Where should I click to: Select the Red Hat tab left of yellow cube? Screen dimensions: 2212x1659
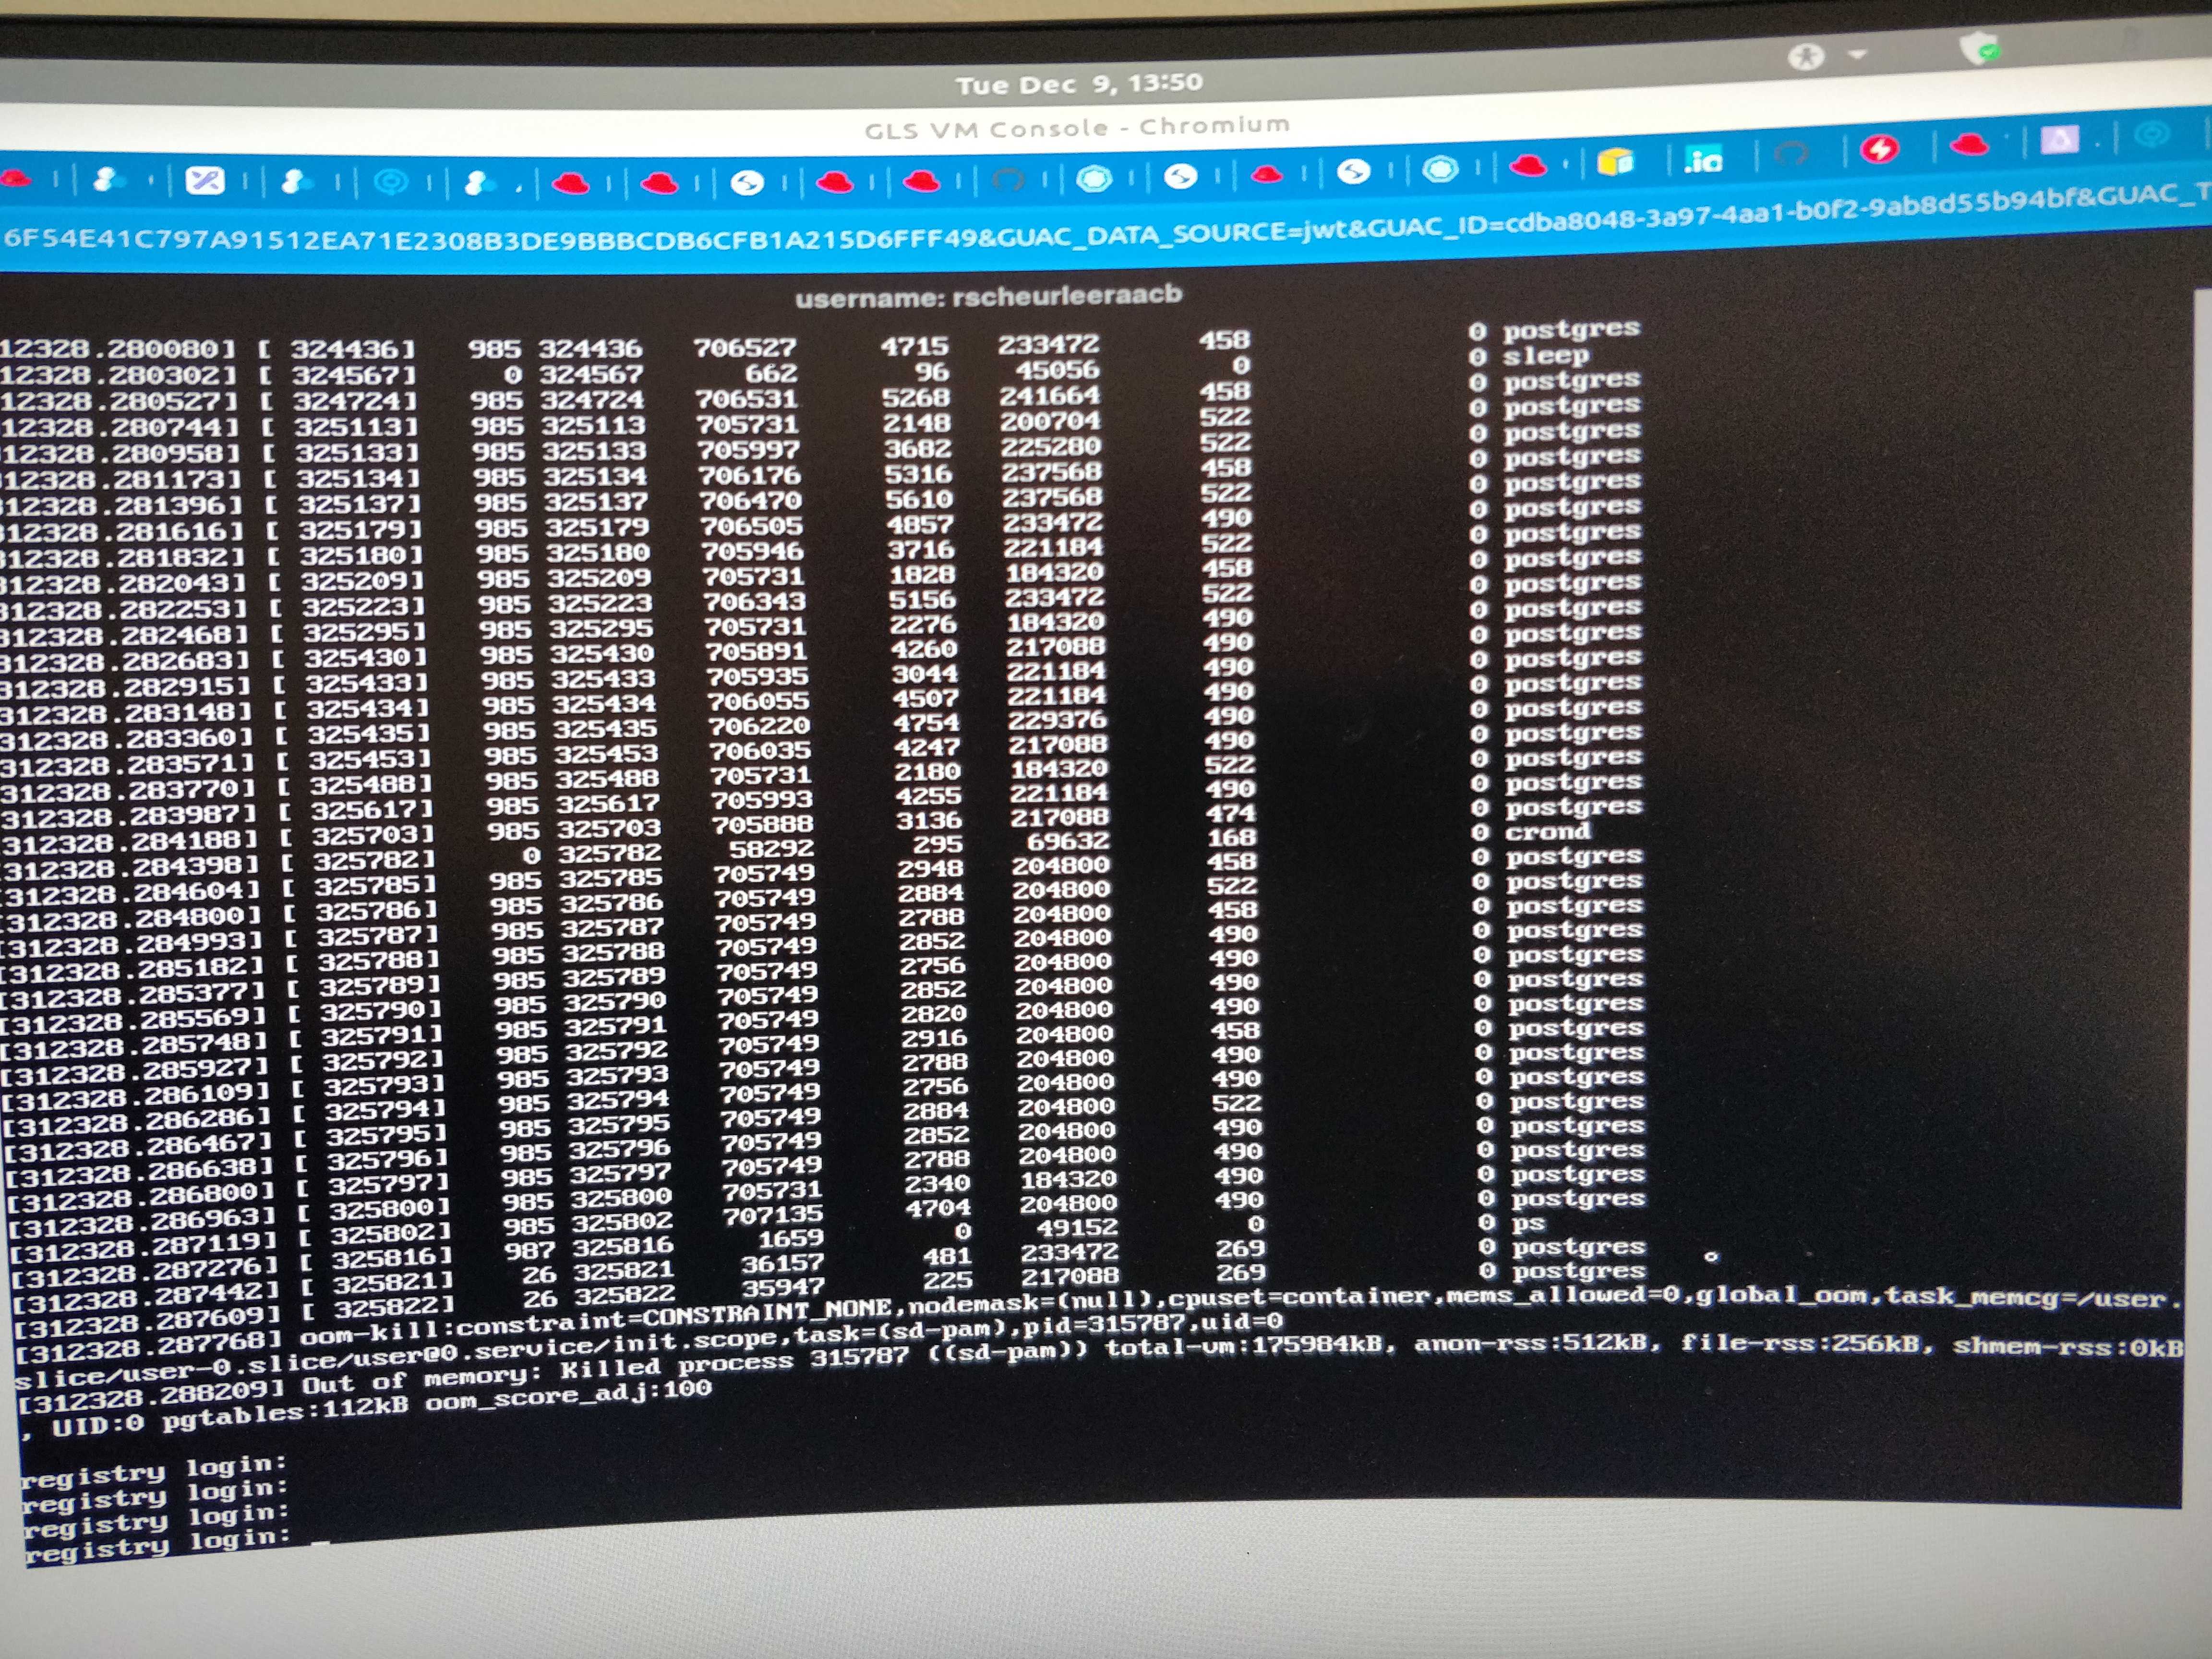coord(1527,165)
